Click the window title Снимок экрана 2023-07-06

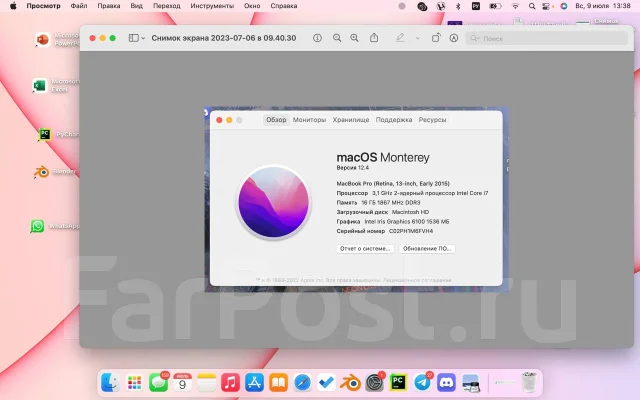tap(224, 38)
